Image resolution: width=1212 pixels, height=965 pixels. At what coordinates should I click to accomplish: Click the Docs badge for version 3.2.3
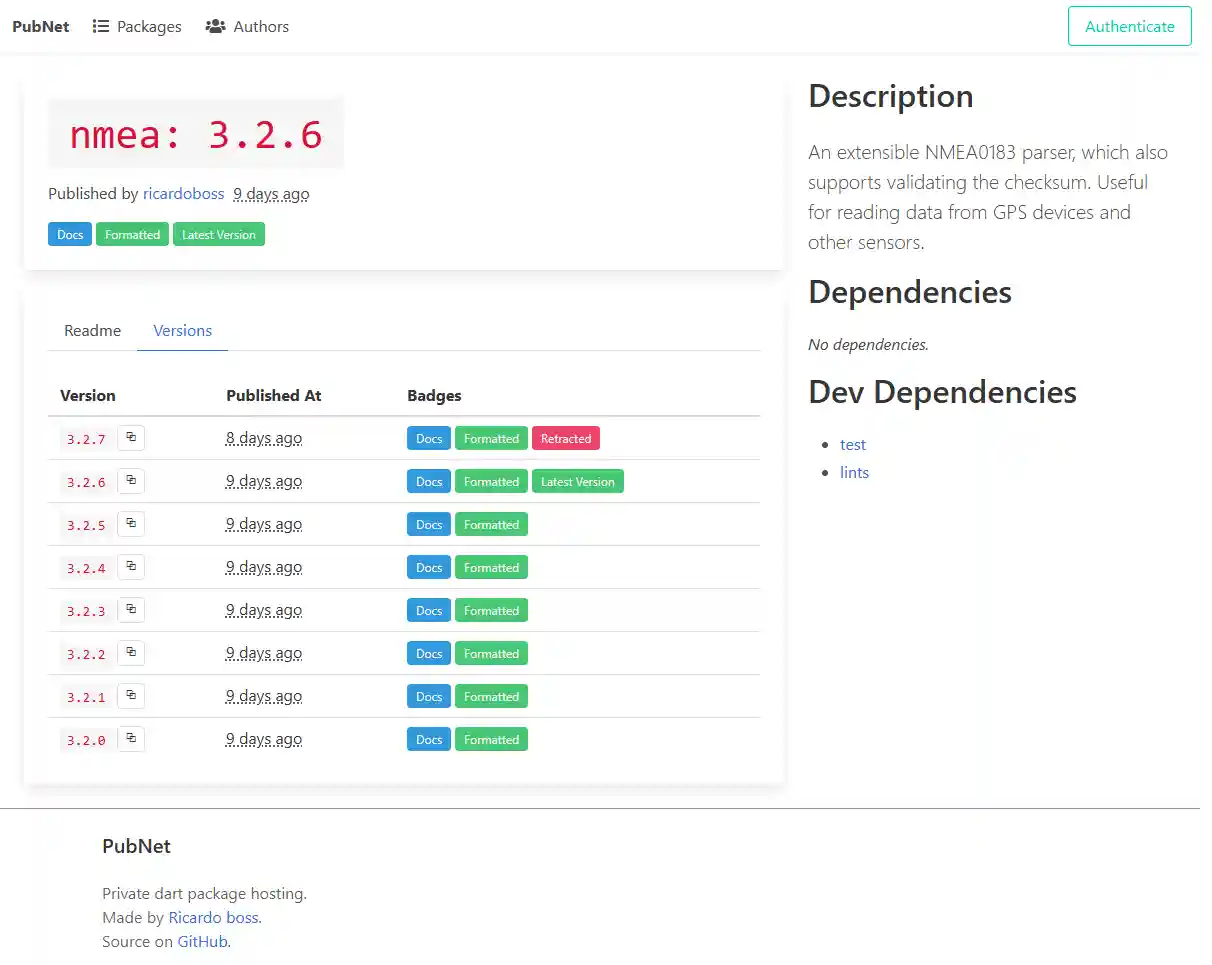(428, 610)
